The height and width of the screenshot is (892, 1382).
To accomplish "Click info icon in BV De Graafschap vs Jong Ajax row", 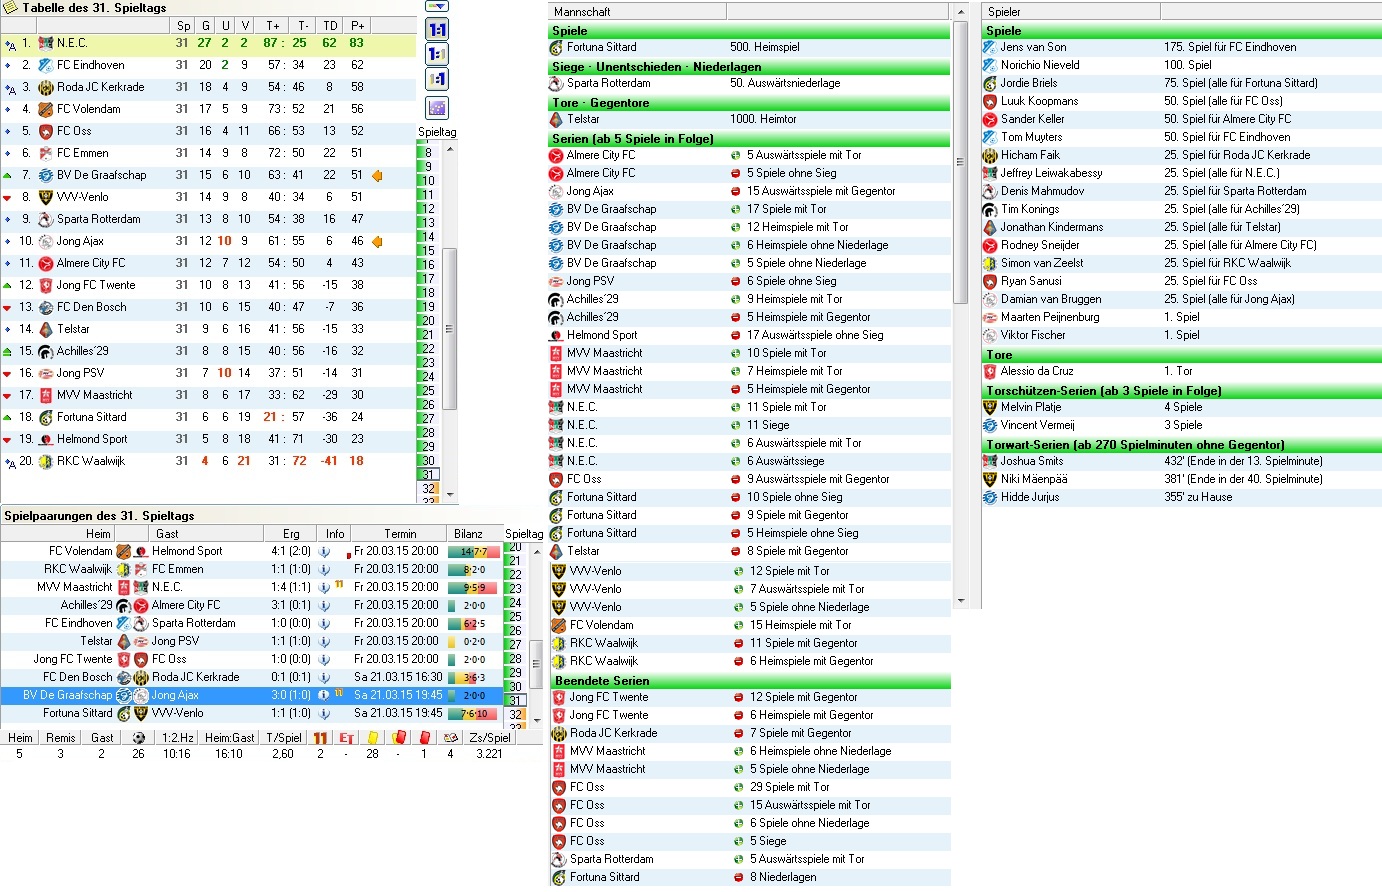I will click(x=324, y=695).
